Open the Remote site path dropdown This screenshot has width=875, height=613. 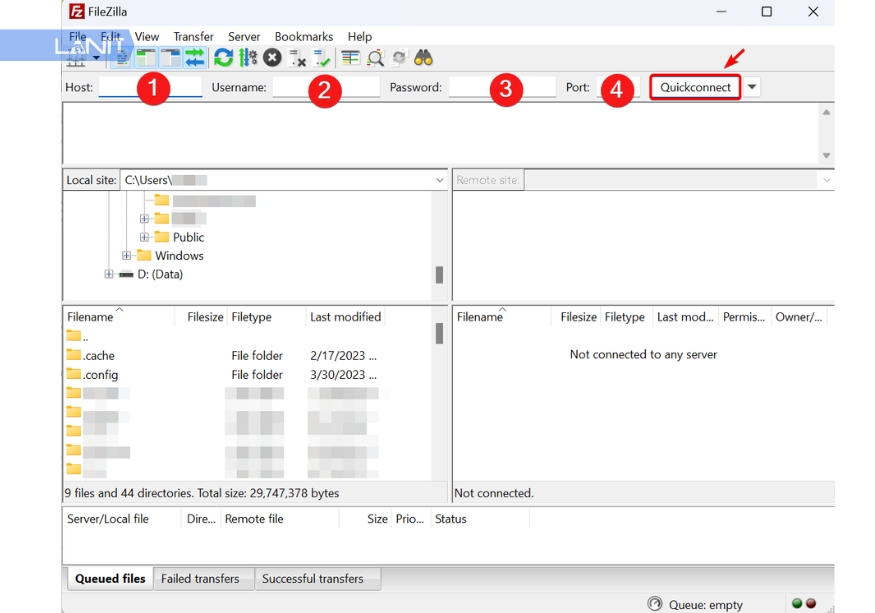826,180
